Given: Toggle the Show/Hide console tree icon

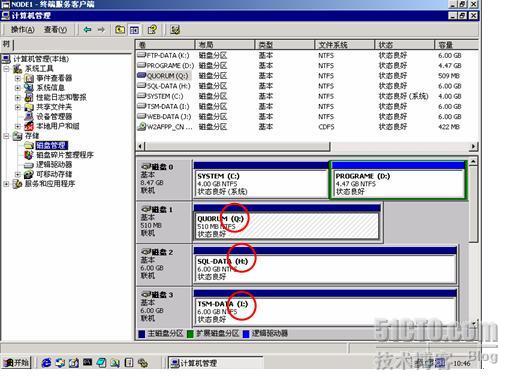Looking at the screenshot, I should [134, 30].
